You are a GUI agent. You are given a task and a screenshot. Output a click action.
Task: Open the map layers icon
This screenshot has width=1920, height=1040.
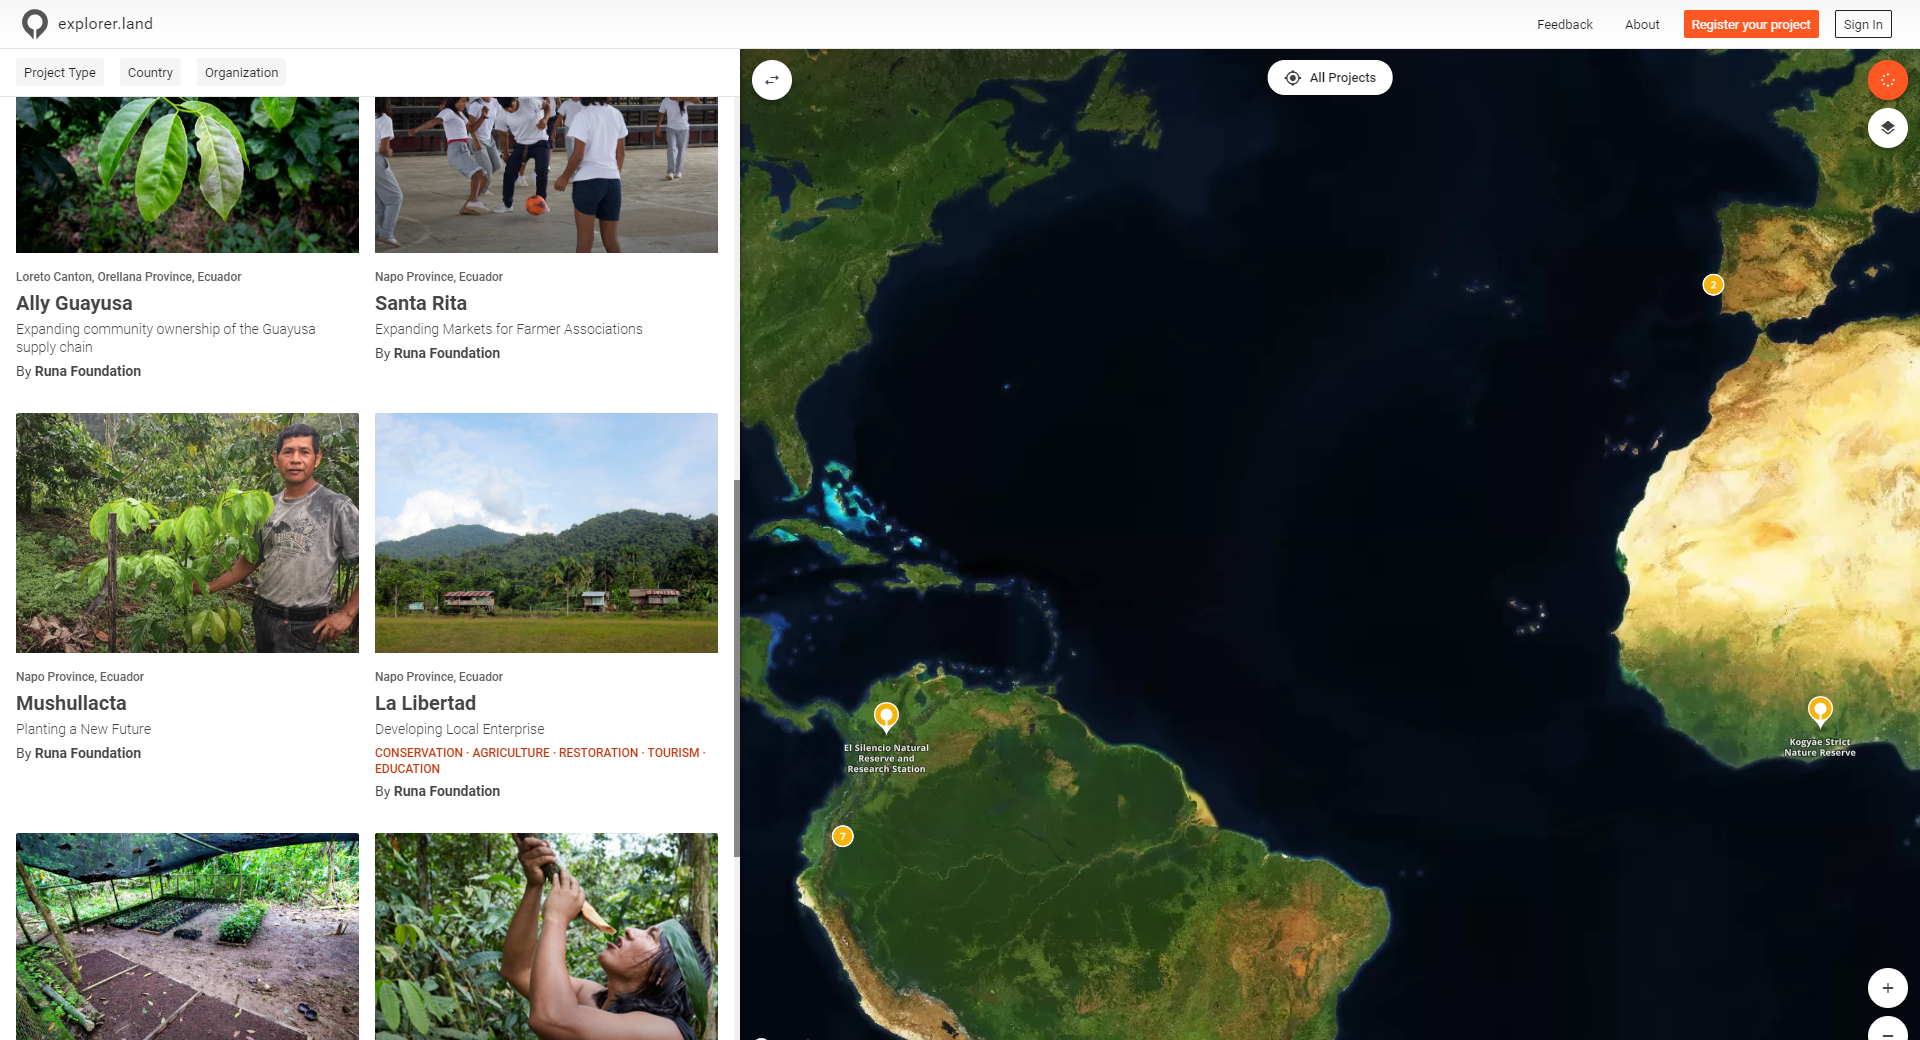1887,128
